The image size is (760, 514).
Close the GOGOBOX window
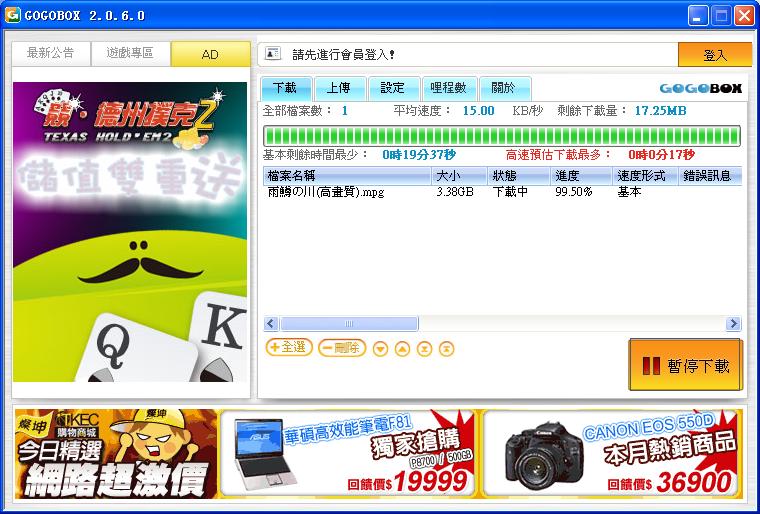744,16
